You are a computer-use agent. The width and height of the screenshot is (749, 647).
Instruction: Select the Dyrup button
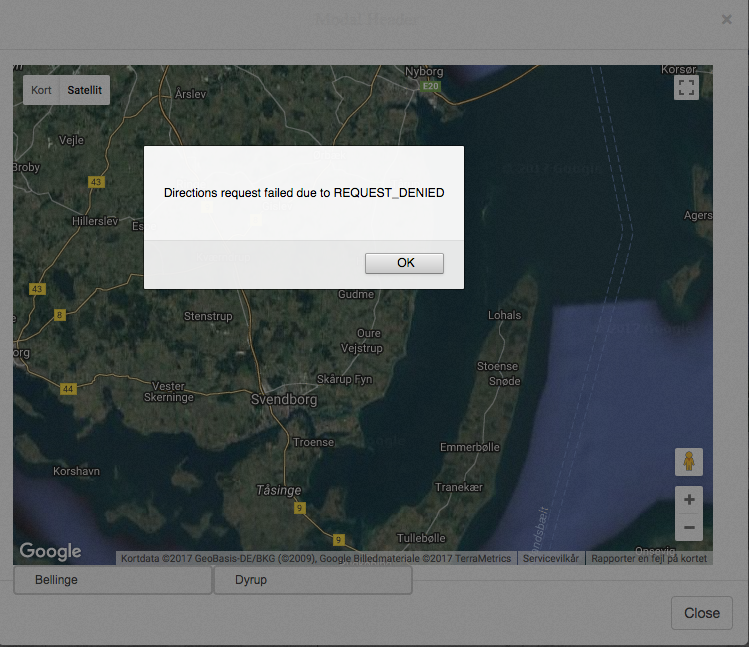(312, 580)
